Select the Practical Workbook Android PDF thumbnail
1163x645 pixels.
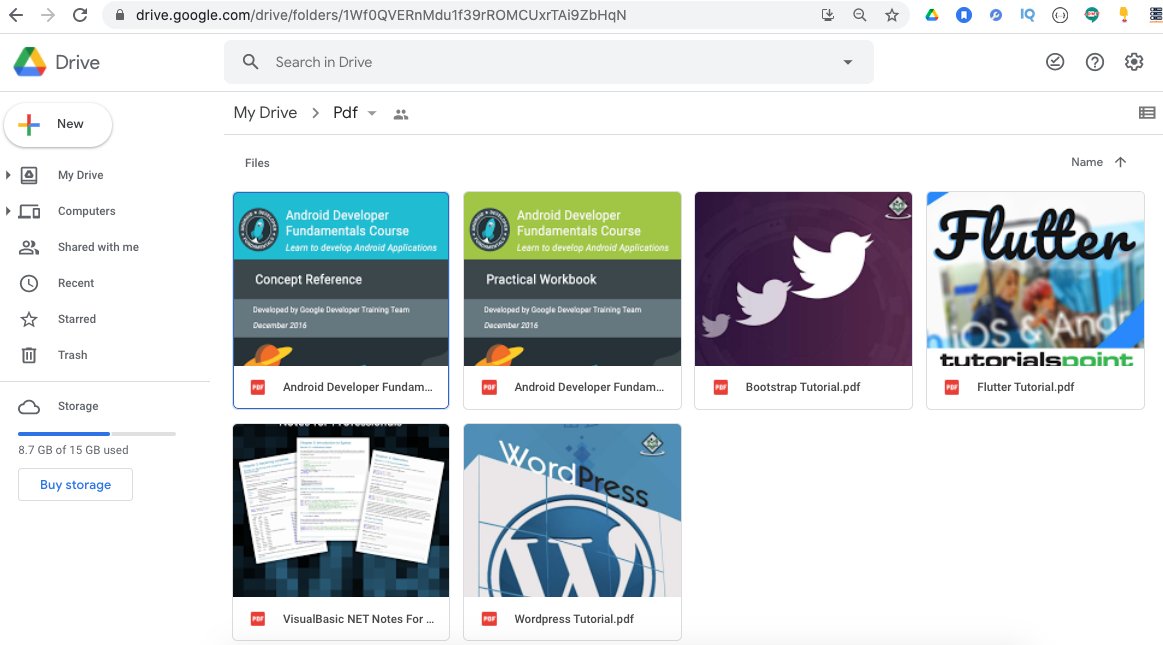tap(573, 280)
